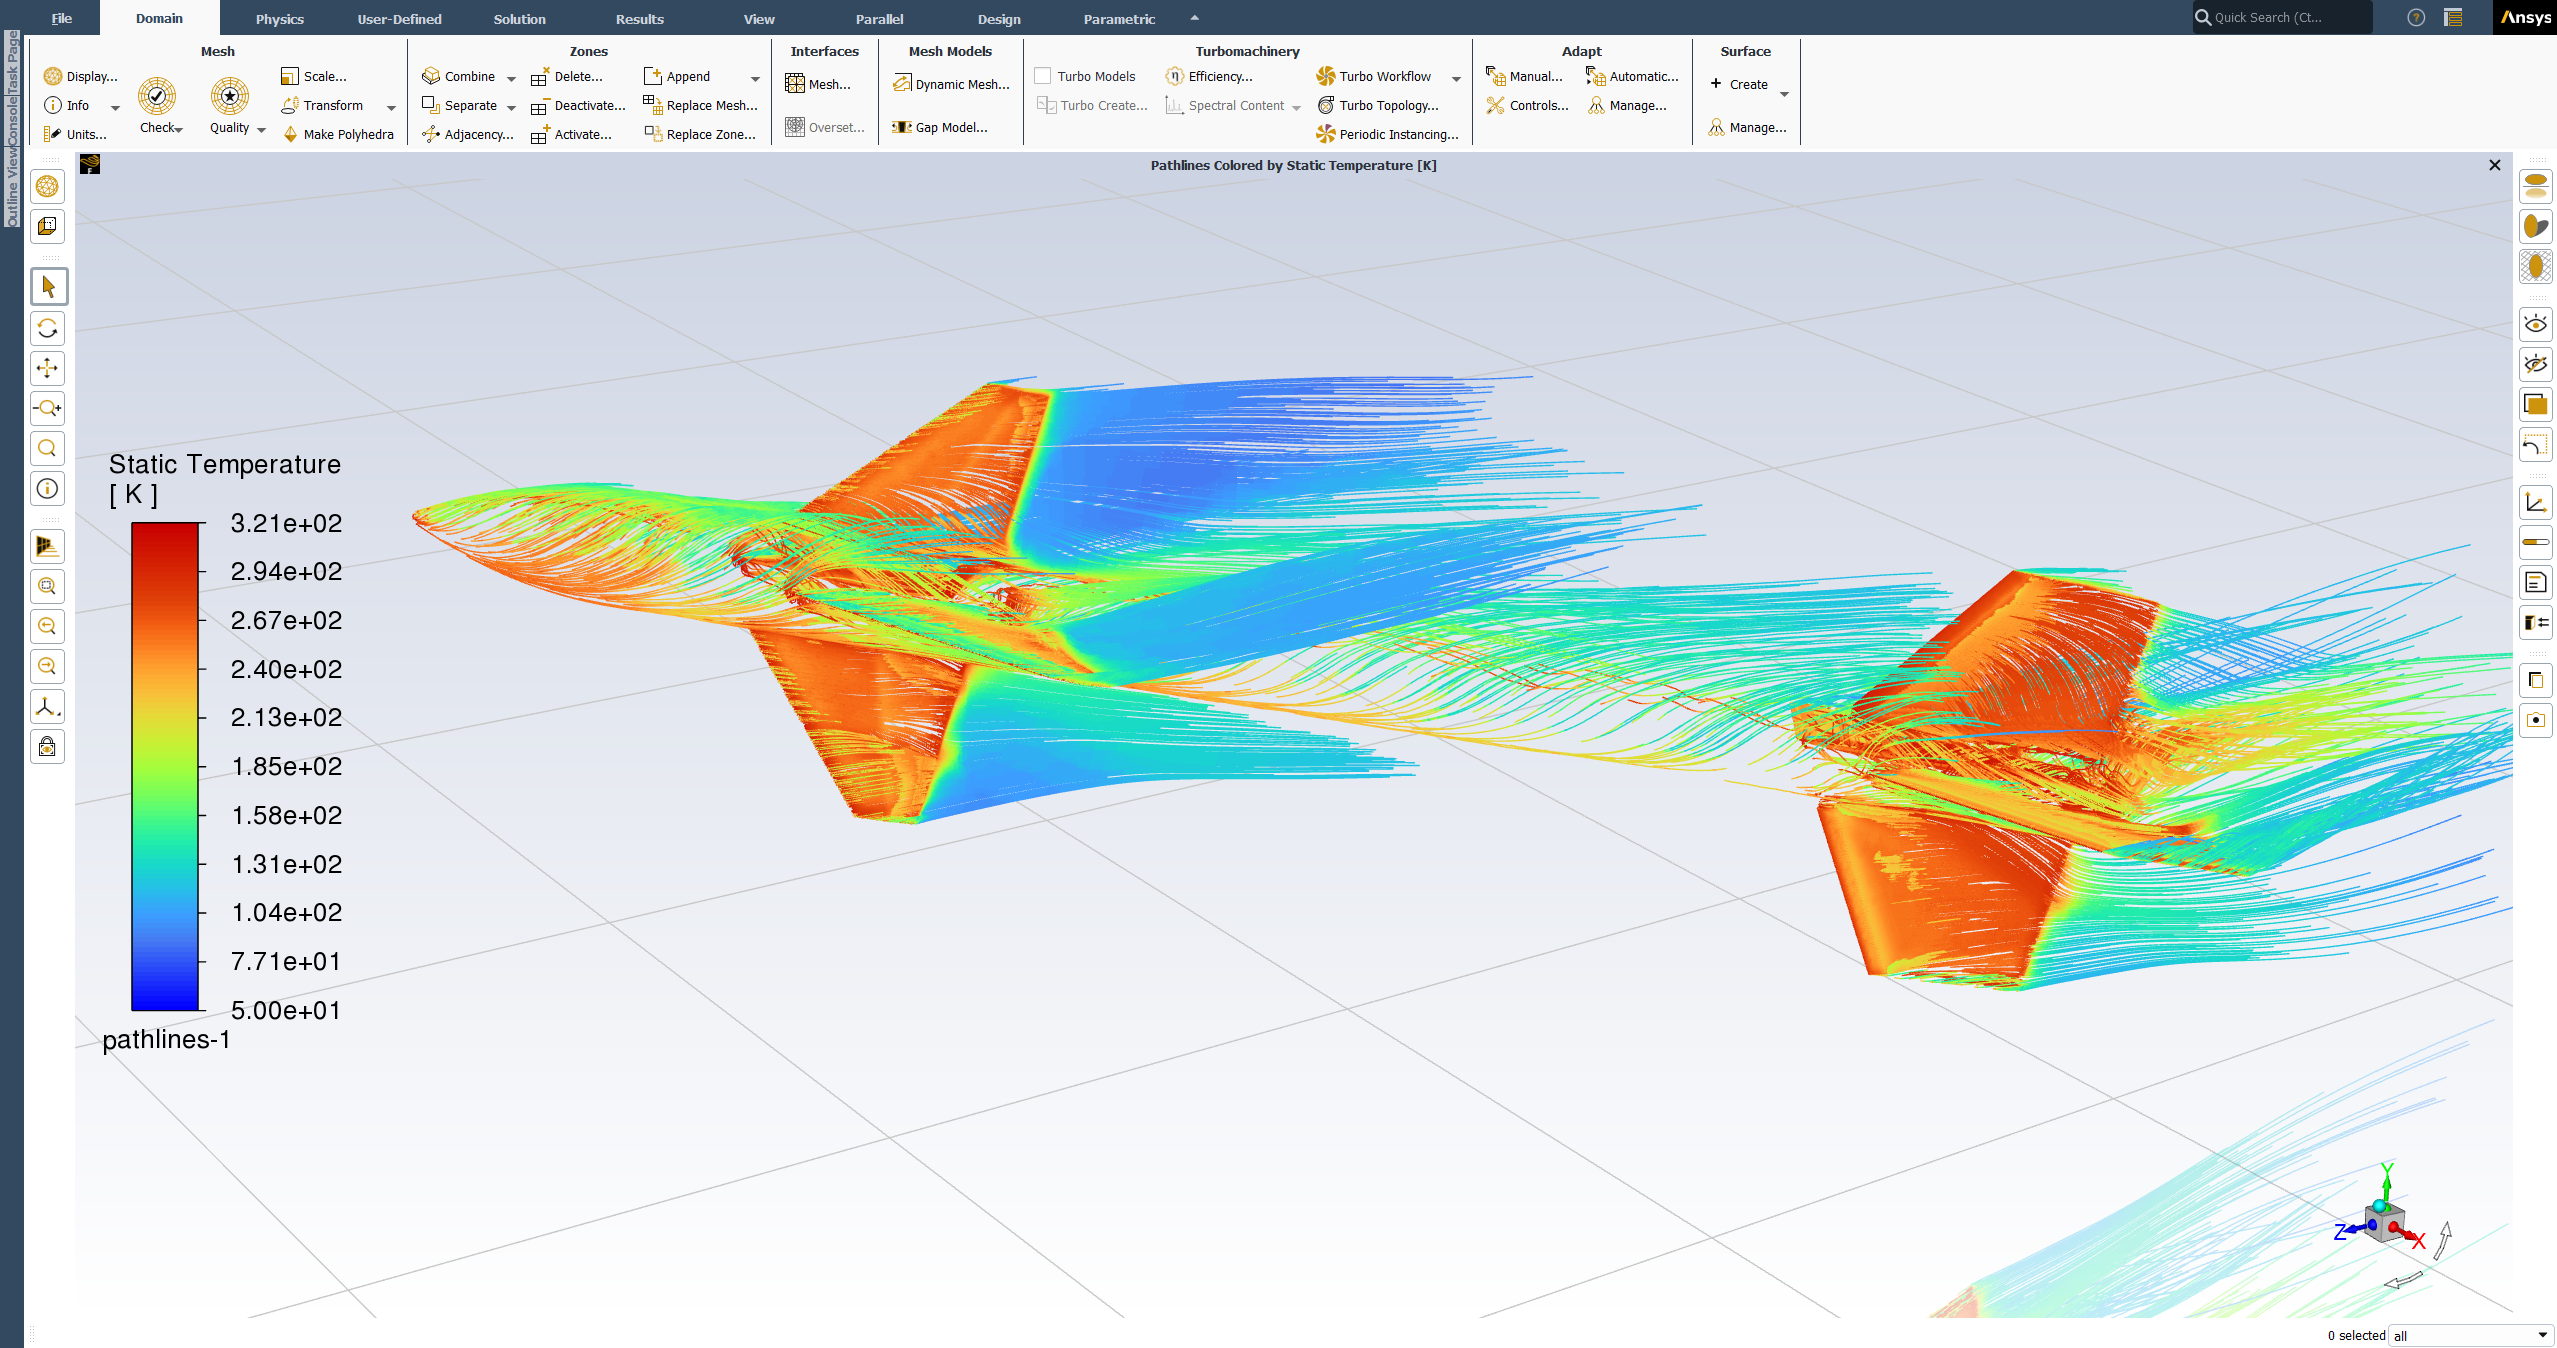
Task: Select the zoom to area tool
Action: click(48, 448)
